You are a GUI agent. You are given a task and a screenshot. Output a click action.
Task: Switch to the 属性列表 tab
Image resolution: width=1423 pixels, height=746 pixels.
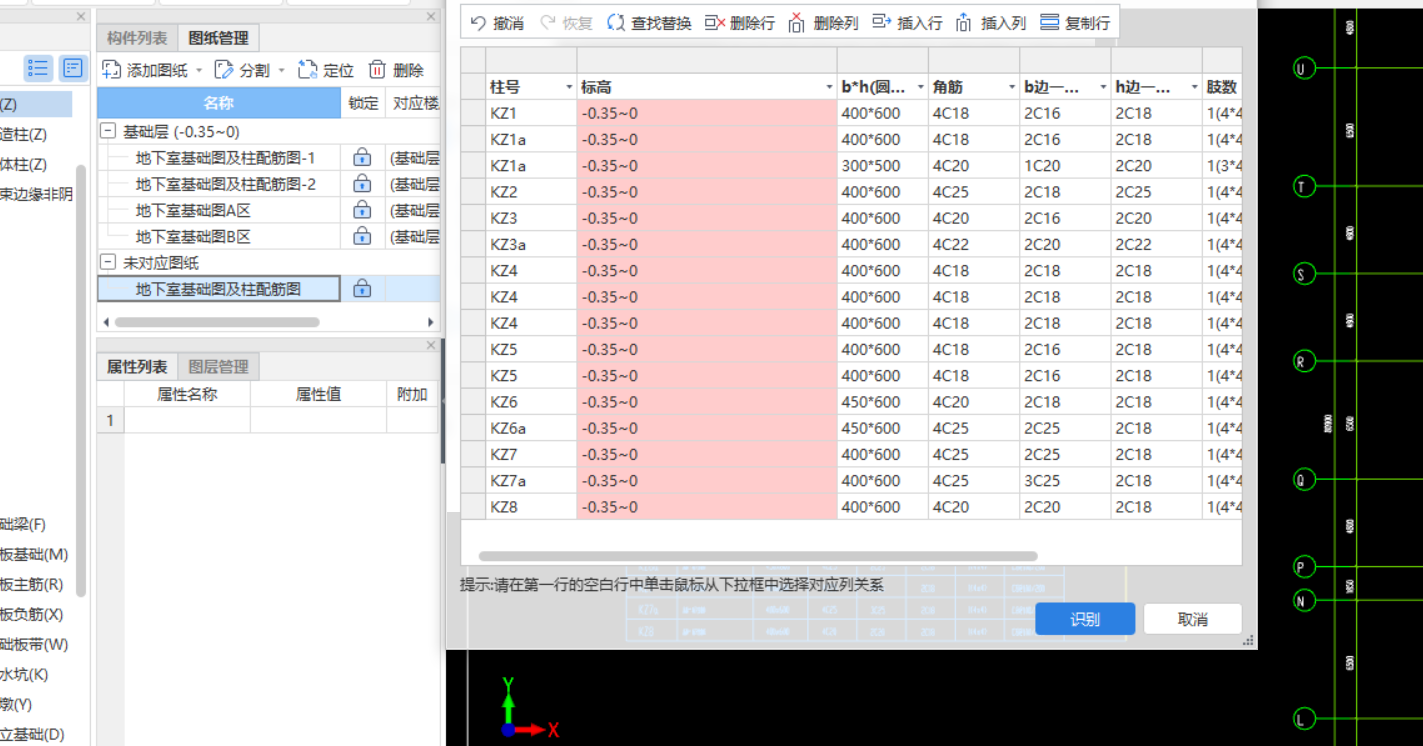pos(137,366)
